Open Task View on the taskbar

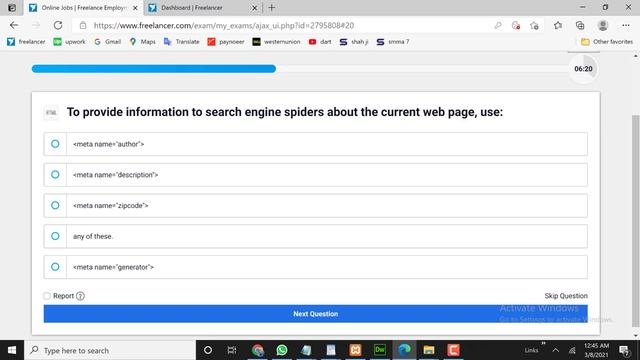click(232, 350)
